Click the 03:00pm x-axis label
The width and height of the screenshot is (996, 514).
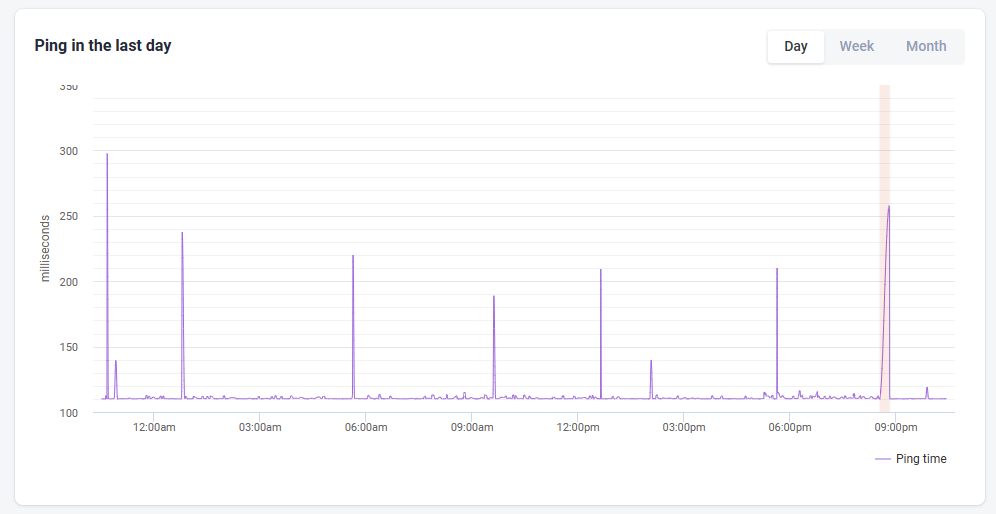(x=683, y=427)
